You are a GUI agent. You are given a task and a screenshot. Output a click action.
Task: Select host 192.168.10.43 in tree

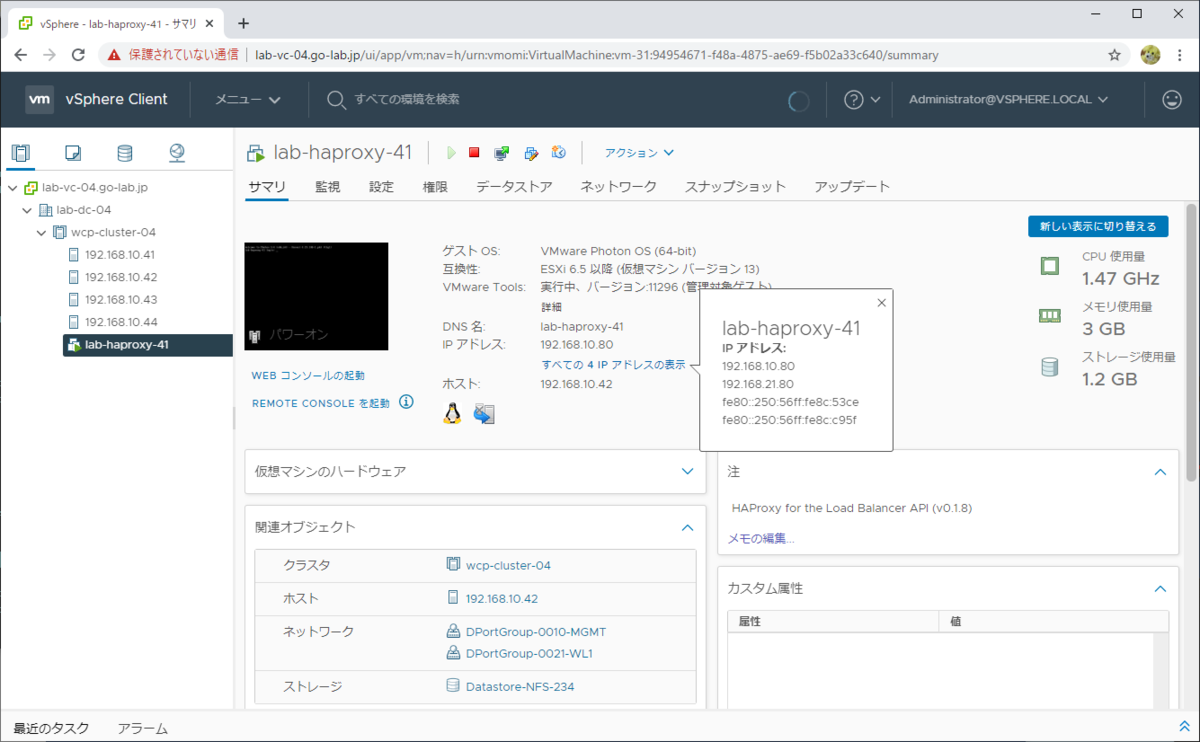120,300
